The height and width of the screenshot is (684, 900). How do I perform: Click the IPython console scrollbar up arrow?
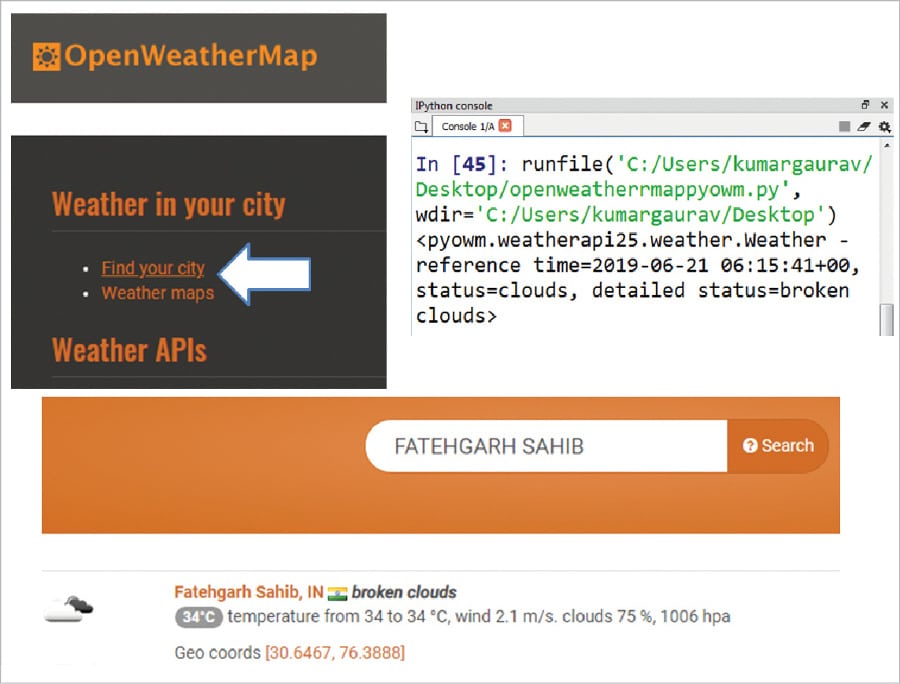pyautogui.click(x=887, y=146)
